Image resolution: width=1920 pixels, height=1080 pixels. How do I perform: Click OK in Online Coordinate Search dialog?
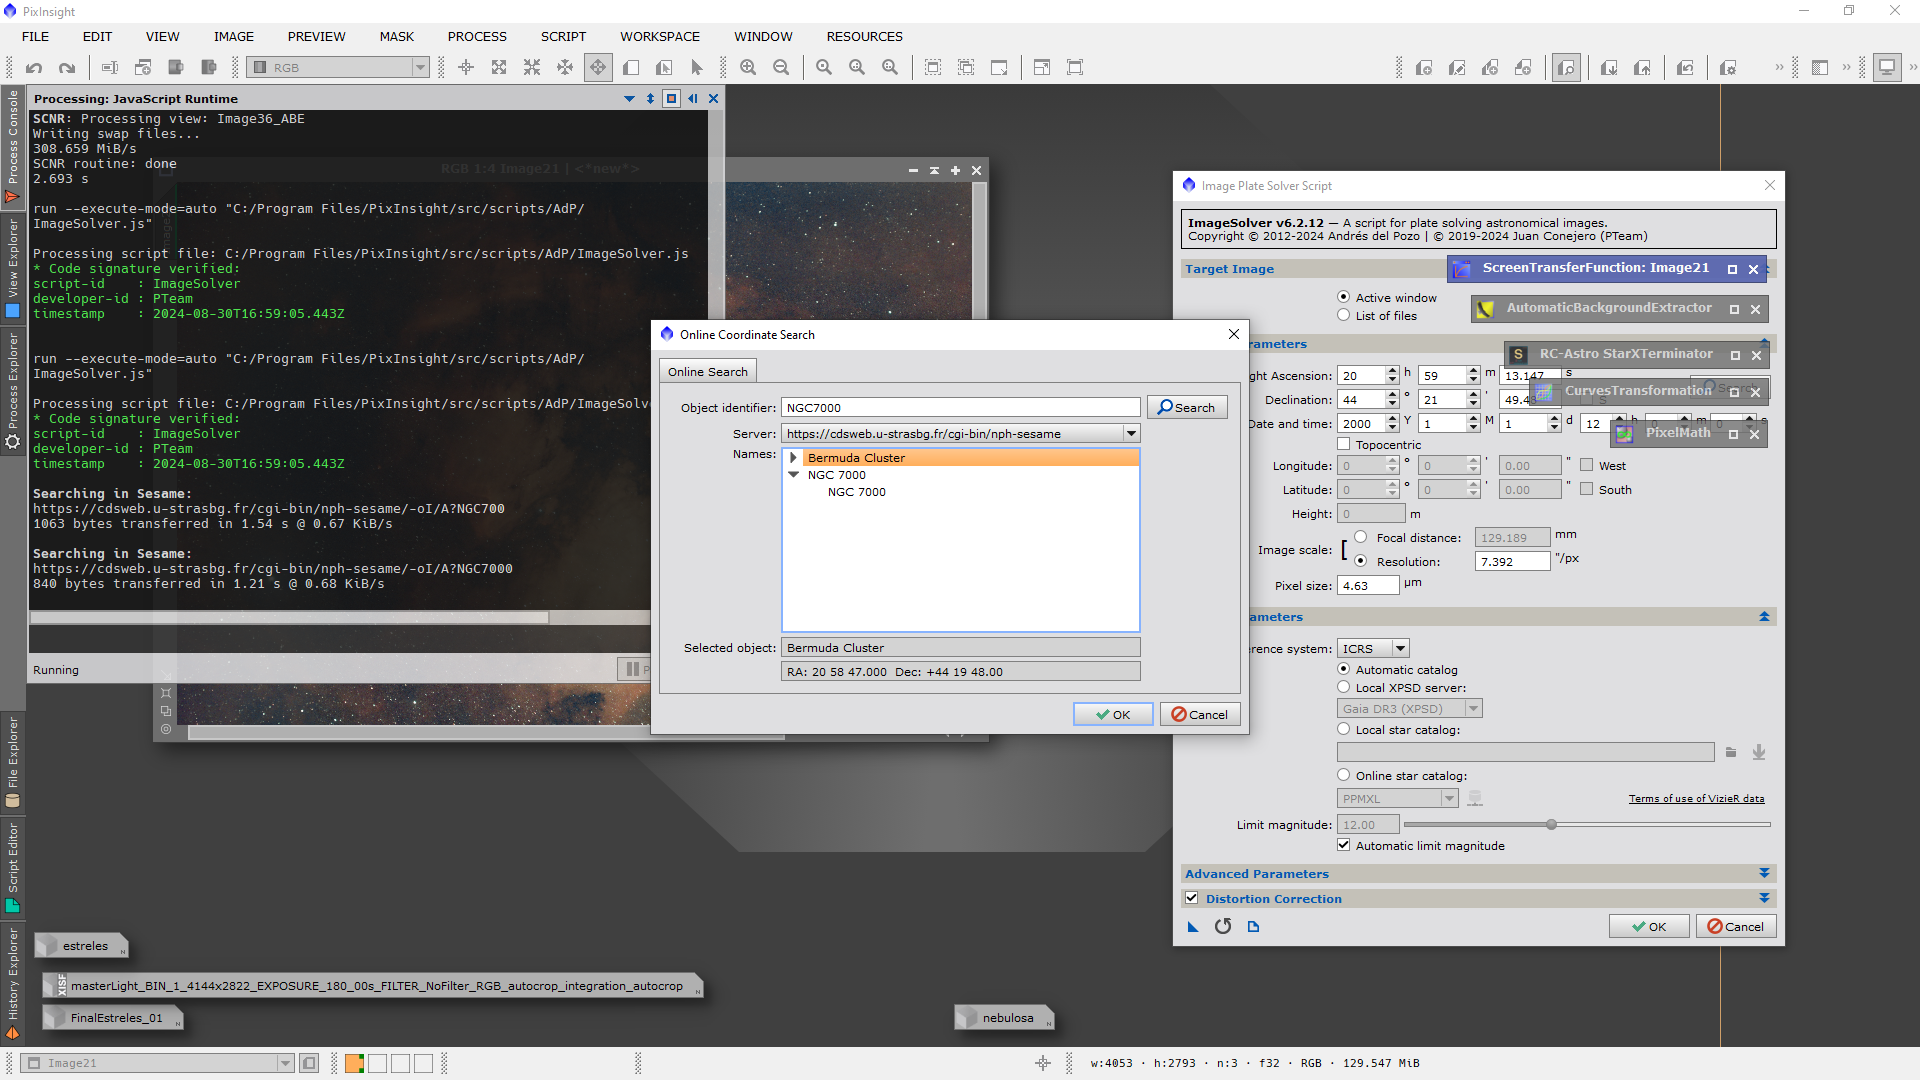[x=1112, y=715]
